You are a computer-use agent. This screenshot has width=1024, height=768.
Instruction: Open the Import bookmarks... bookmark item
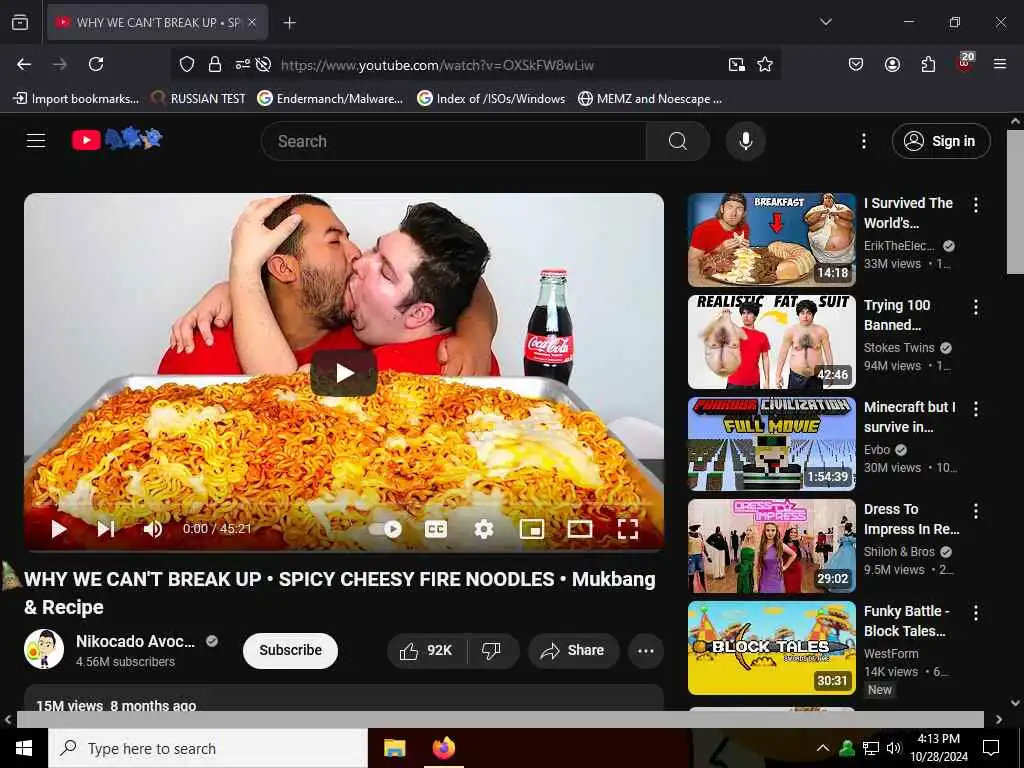click(x=76, y=99)
